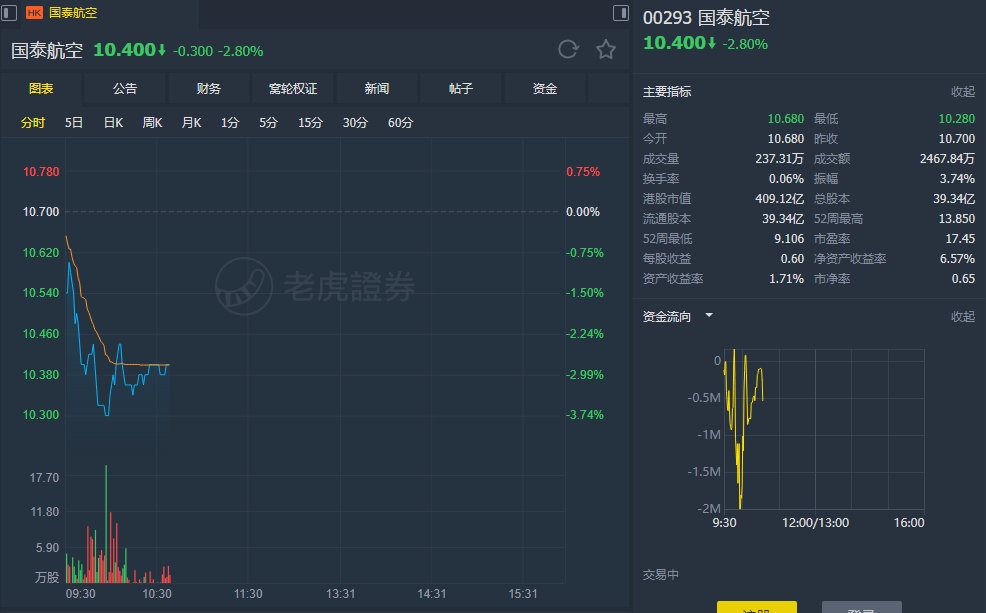Viewport: 986px width, 613px height.
Task: Click the 市盈率 value 17.45
Action: click(960, 239)
